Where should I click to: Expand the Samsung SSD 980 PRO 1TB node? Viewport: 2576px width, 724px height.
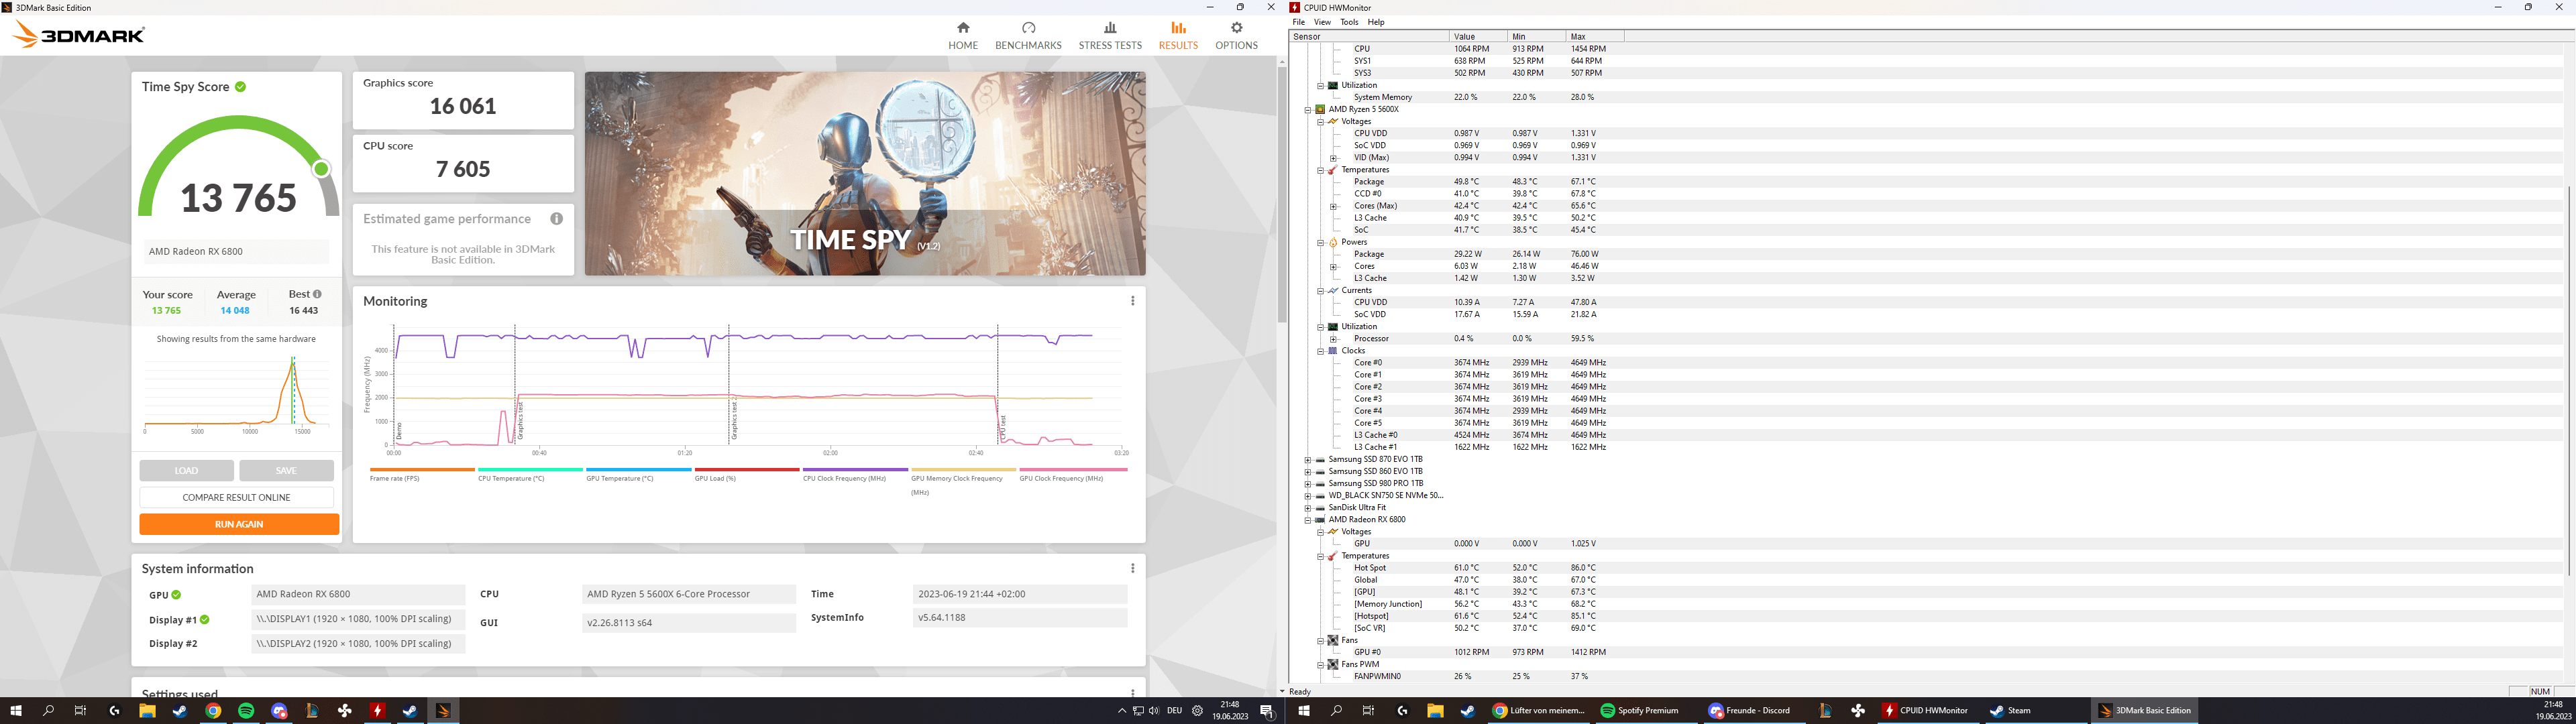(x=1307, y=483)
